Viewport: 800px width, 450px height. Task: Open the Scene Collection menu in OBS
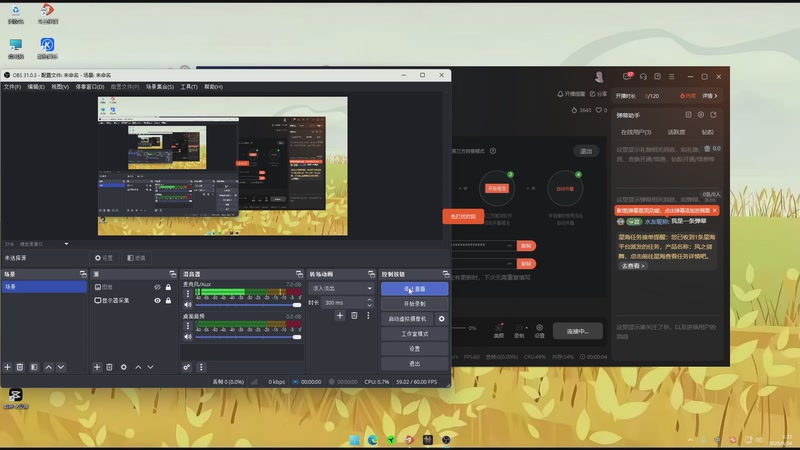(160, 87)
